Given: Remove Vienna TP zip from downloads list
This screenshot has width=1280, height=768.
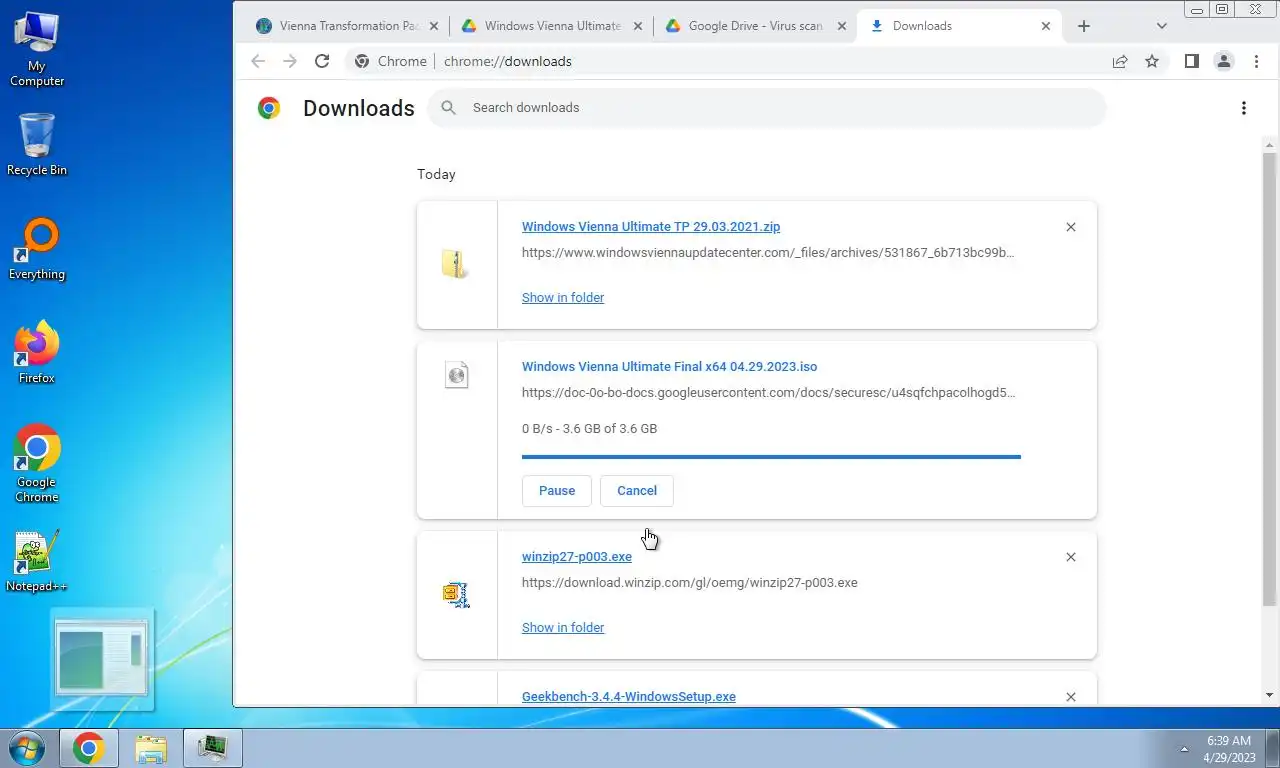Looking at the screenshot, I should [x=1071, y=227].
